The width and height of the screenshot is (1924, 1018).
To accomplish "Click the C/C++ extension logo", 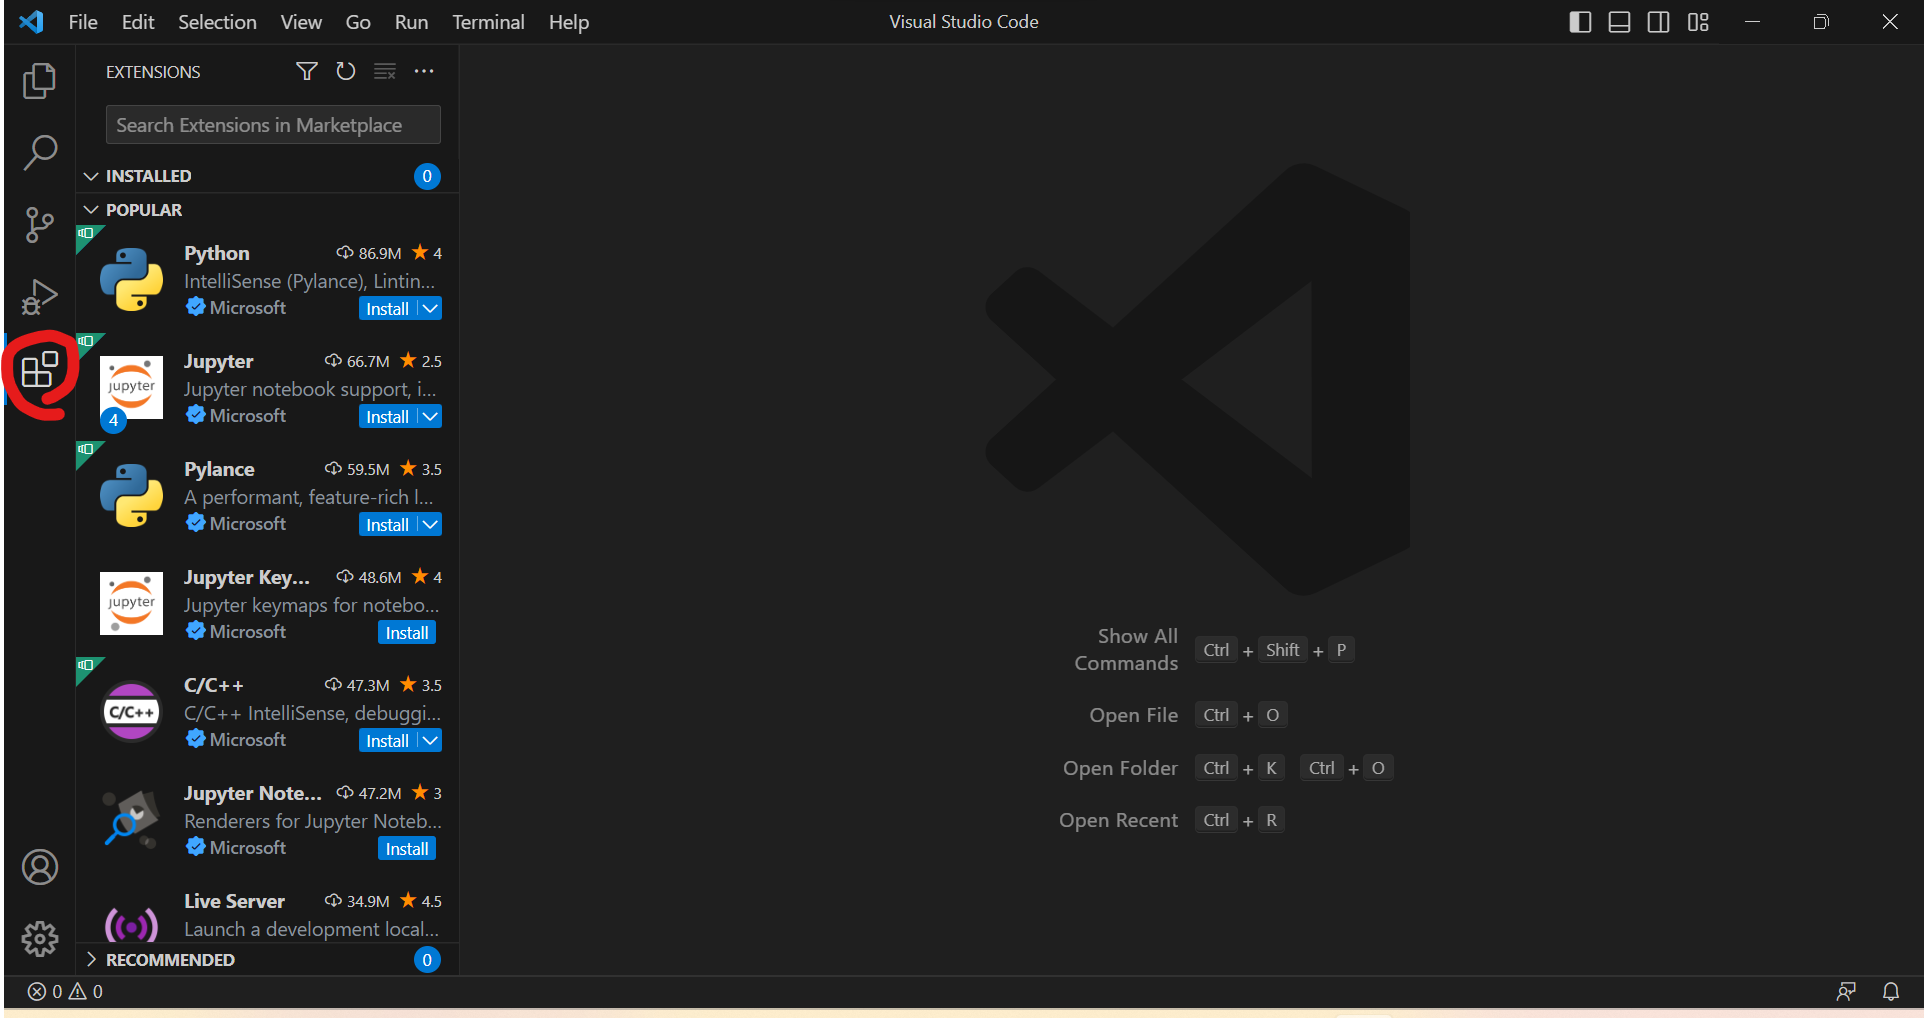I will [x=131, y=711].
